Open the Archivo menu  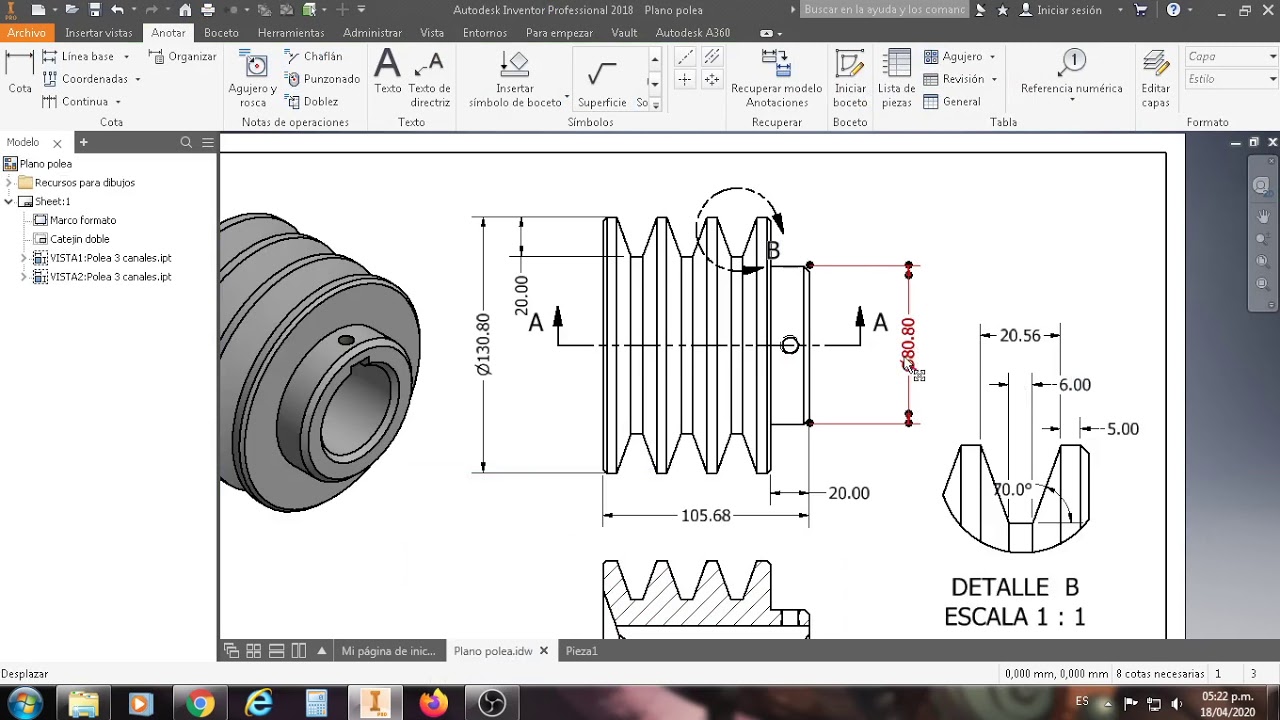(x=27, y=33)
